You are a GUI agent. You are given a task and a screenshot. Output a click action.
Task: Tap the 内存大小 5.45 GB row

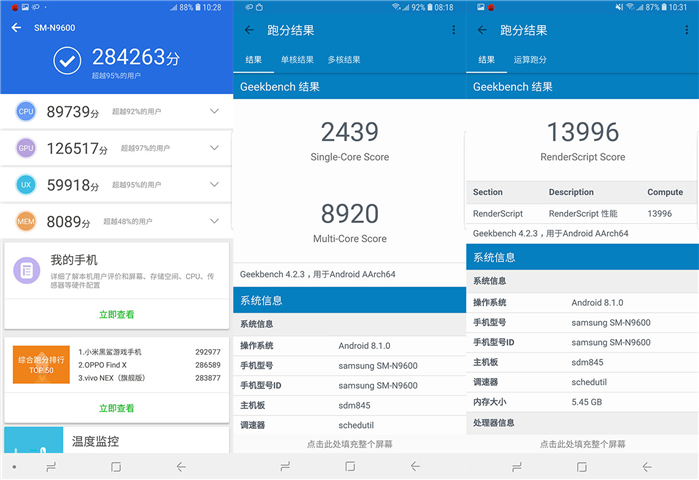582,402
